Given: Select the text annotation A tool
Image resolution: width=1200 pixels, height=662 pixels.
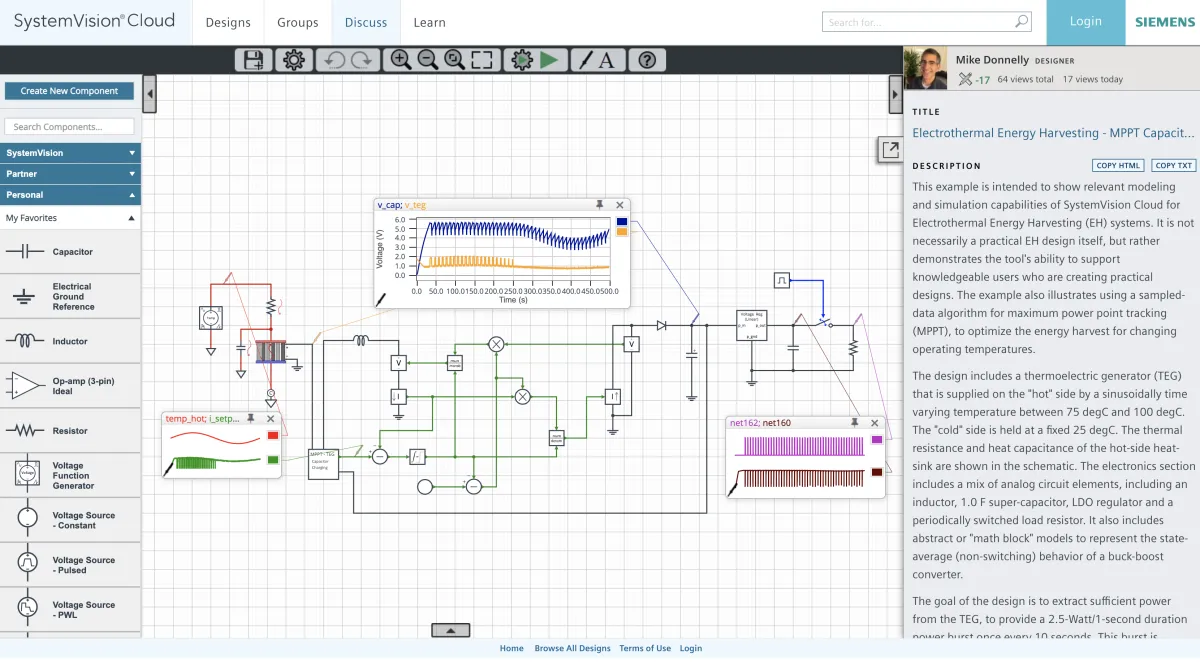Looking at the screenshot, I should [607, 60].
